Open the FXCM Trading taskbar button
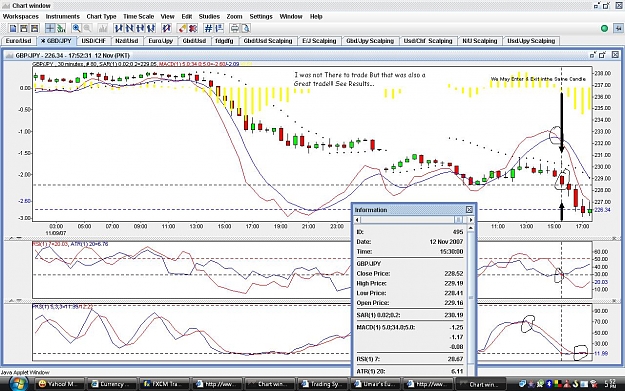Viewport: 625px width, 391px height. [x=165, y=384]
